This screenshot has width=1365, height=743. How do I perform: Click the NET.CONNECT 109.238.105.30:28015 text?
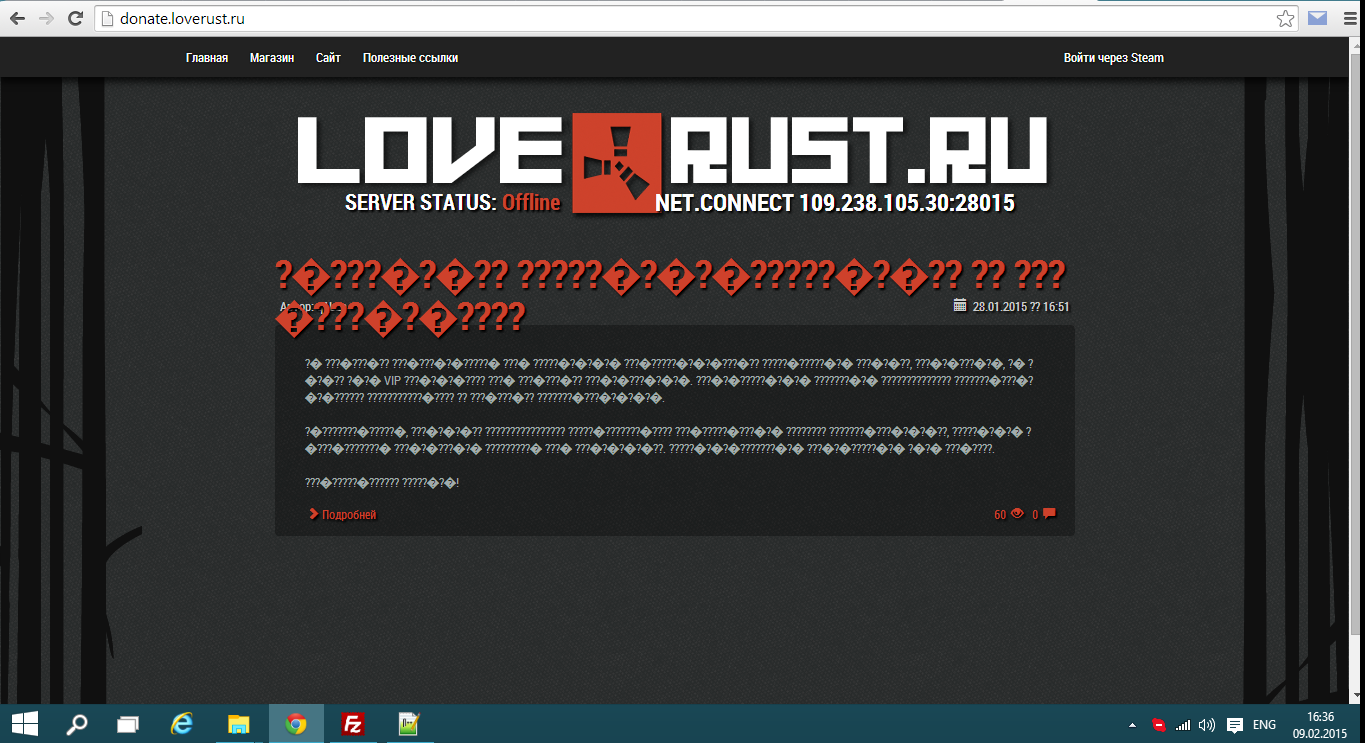[835, 204]
